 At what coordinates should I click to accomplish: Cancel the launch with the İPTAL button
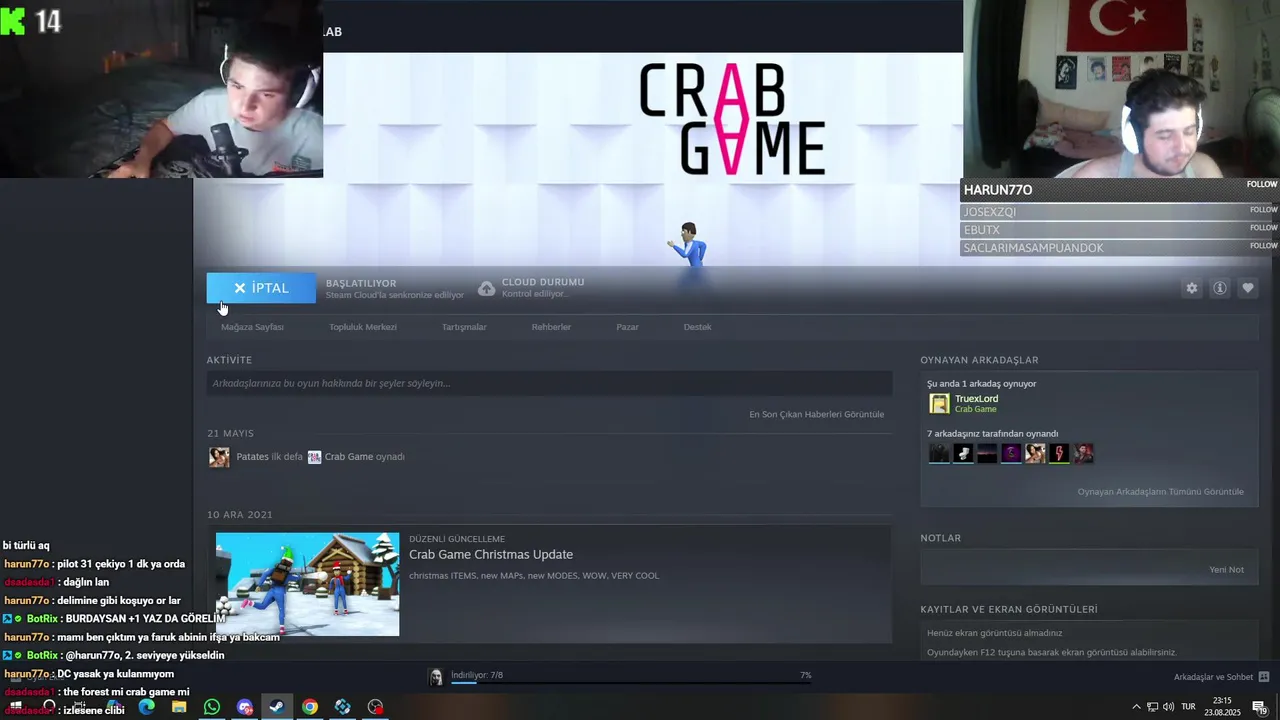(261, 288)
